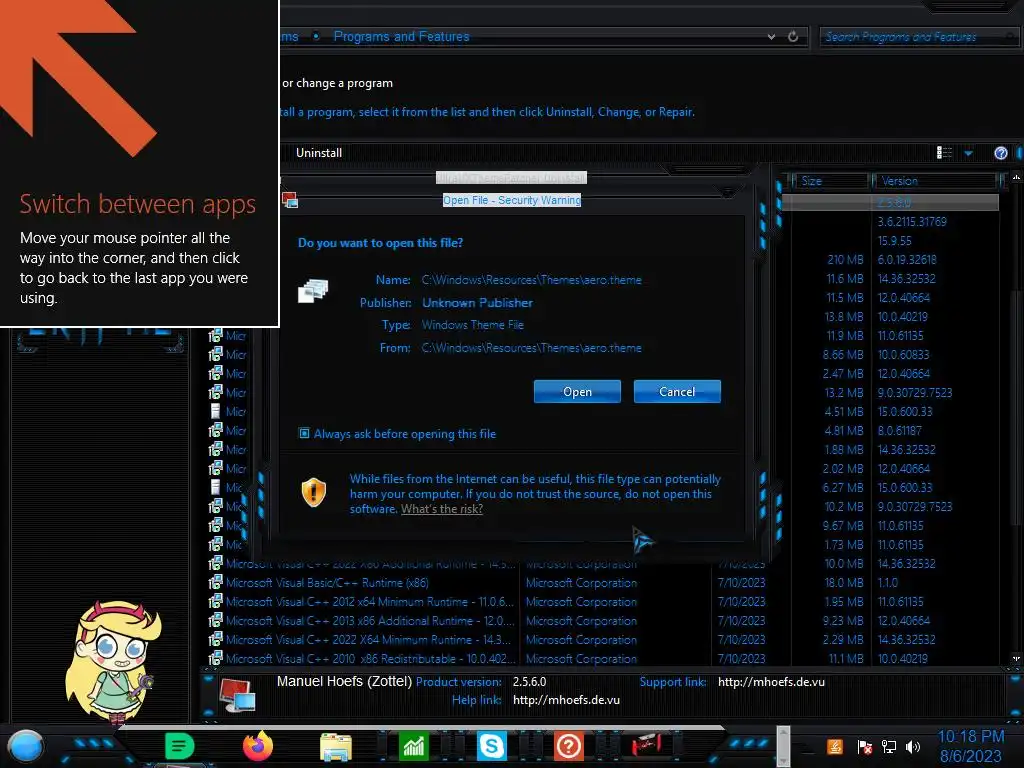This screenshot has width=1024, height=768.
Task: Click Manuel Hoefs (Zottel) publisher name
Action: pos(344,681)
